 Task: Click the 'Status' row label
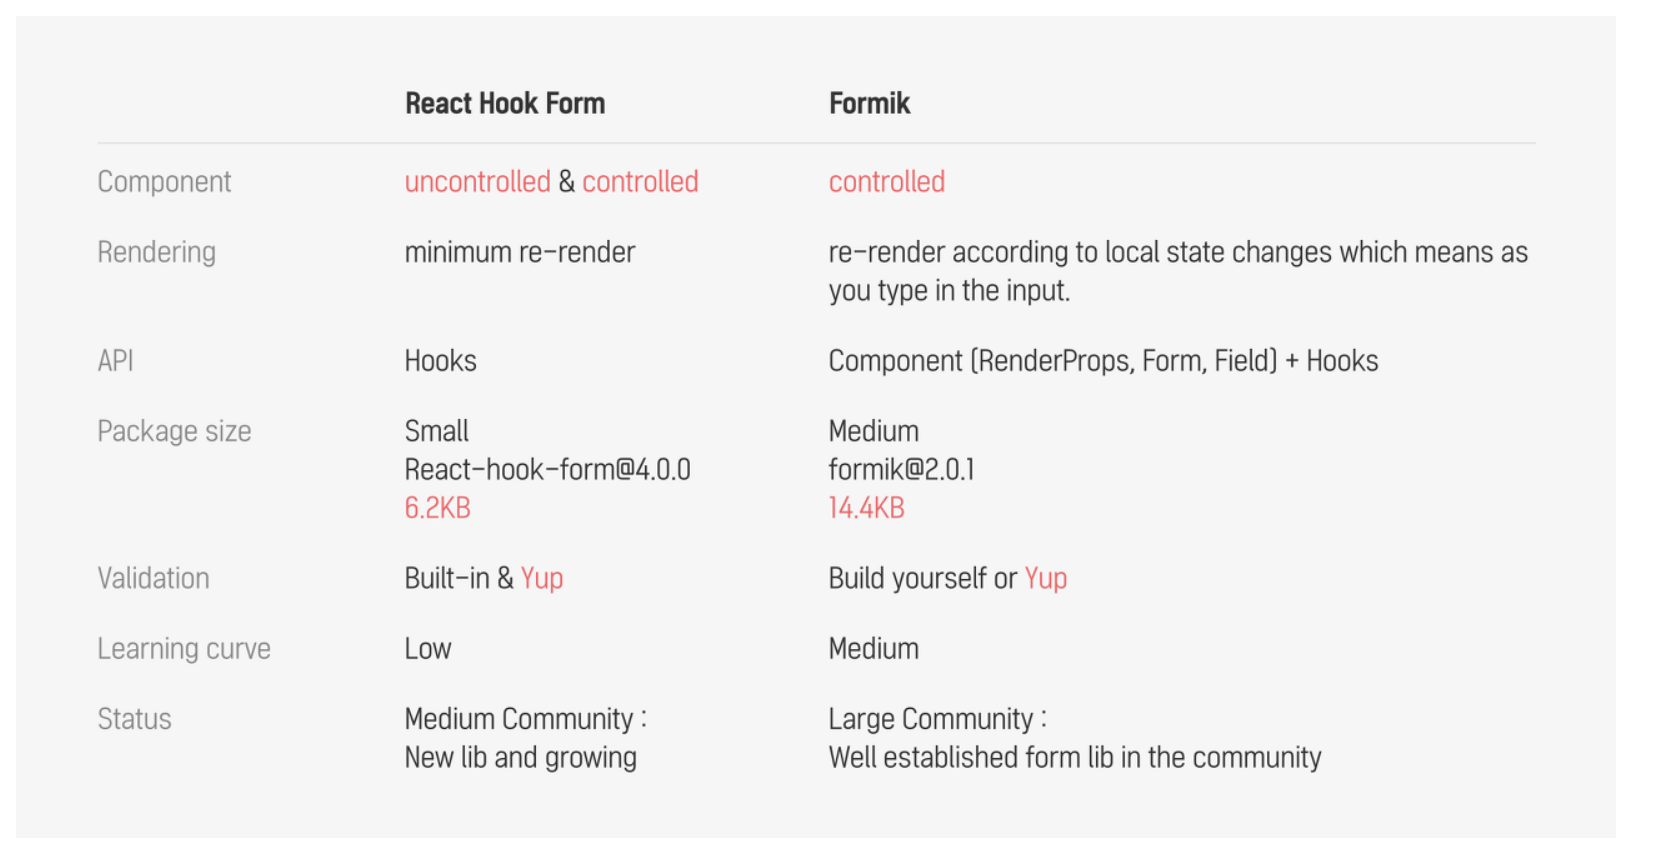click(x=134, y=719)
